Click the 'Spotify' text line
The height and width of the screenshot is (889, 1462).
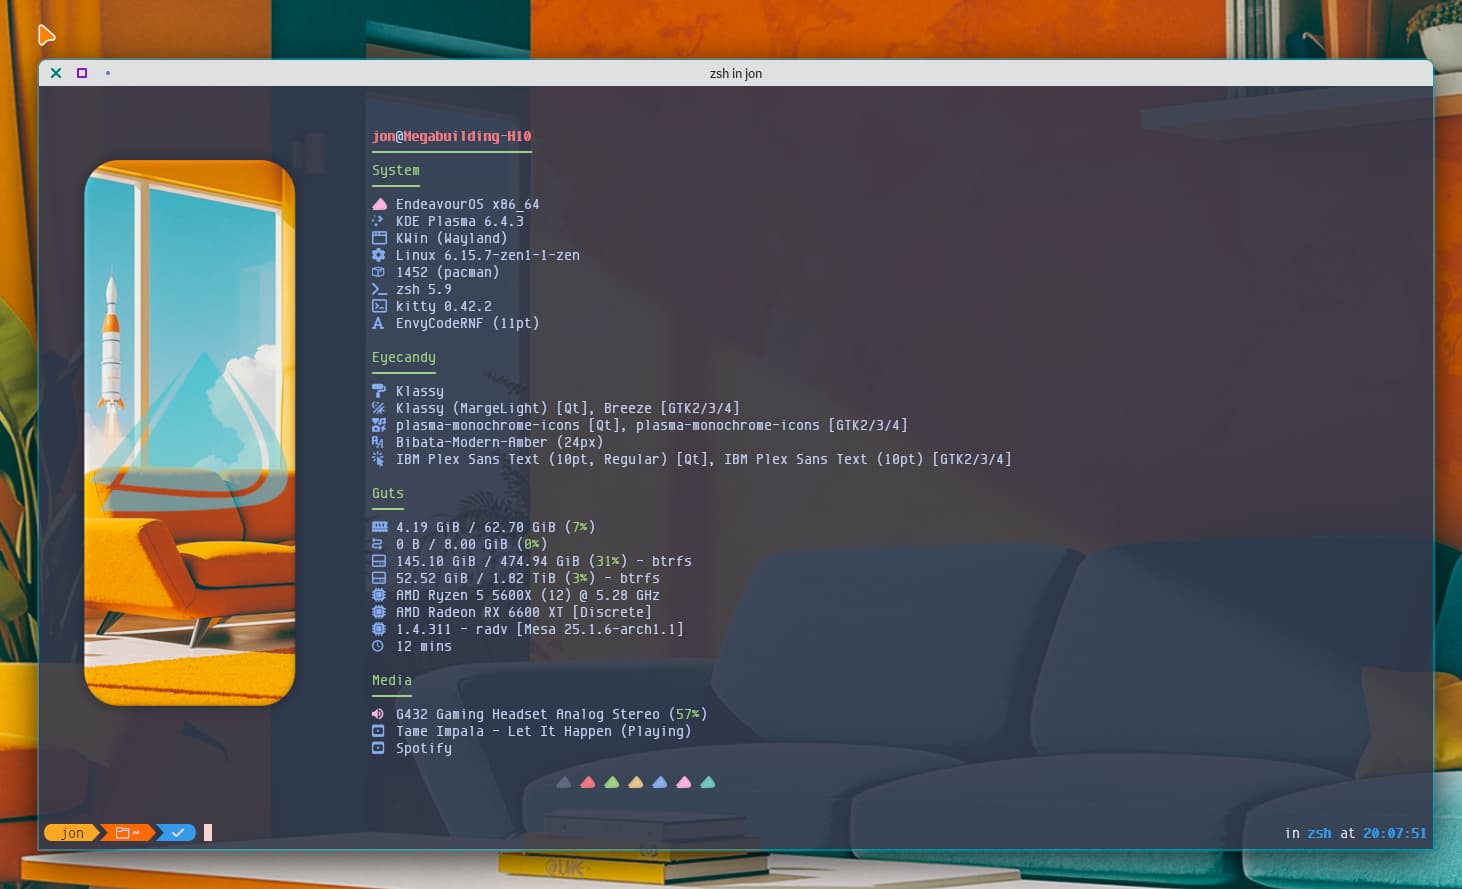click(x=424, y=748)
